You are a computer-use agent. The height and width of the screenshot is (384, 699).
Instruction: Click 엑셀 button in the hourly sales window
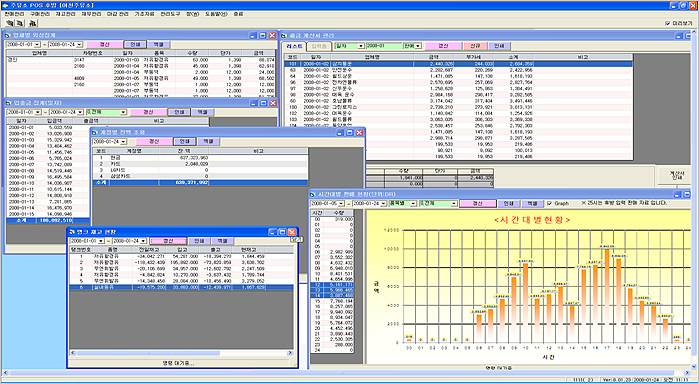coord(532,203)
